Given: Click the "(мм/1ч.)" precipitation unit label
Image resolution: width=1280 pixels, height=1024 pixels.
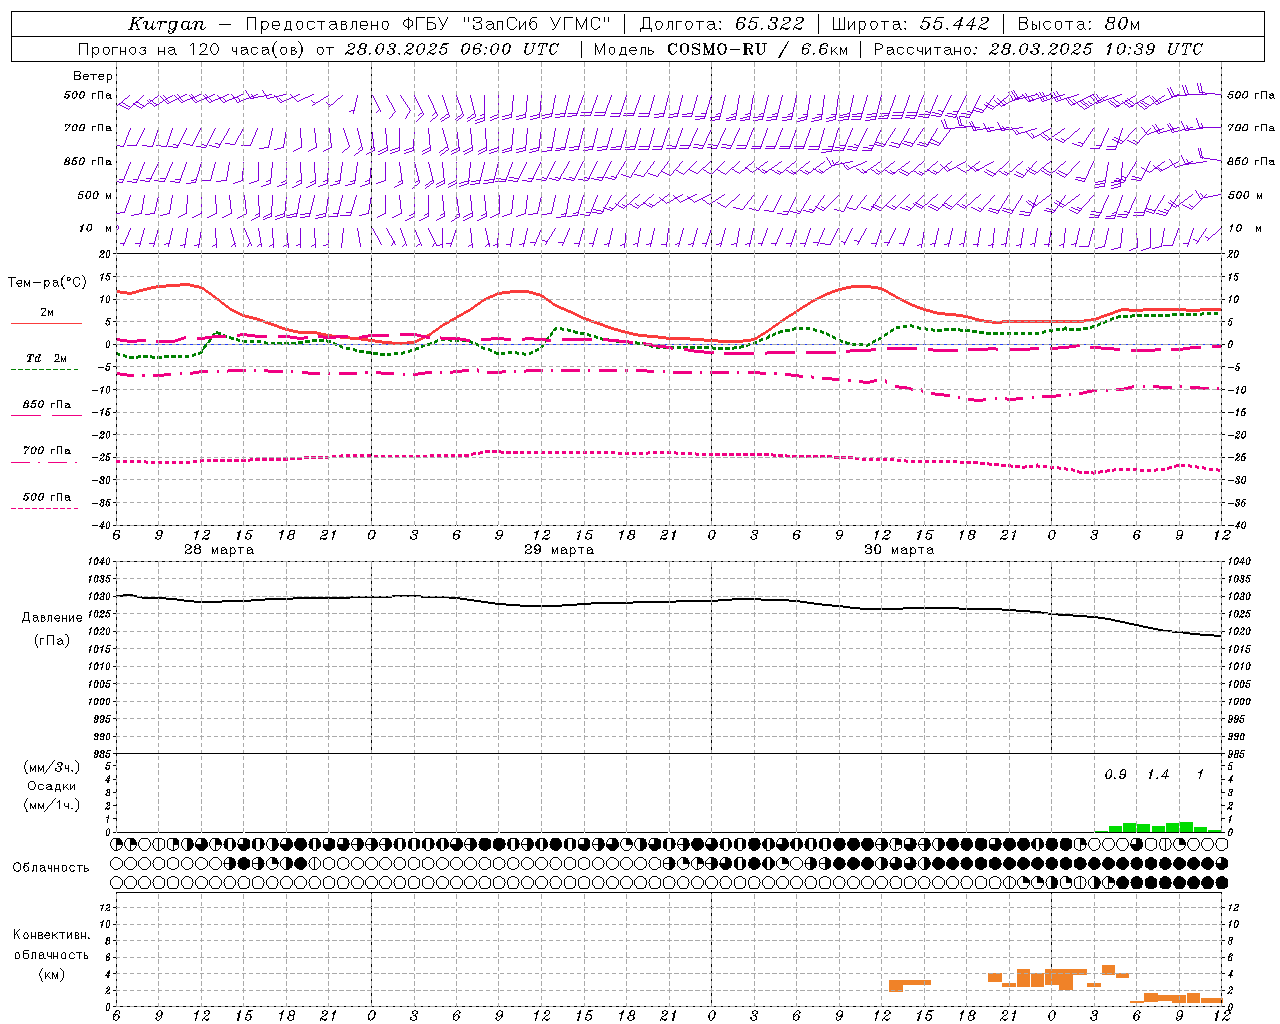Looking at the screenshot, I should tap(52, 805).
